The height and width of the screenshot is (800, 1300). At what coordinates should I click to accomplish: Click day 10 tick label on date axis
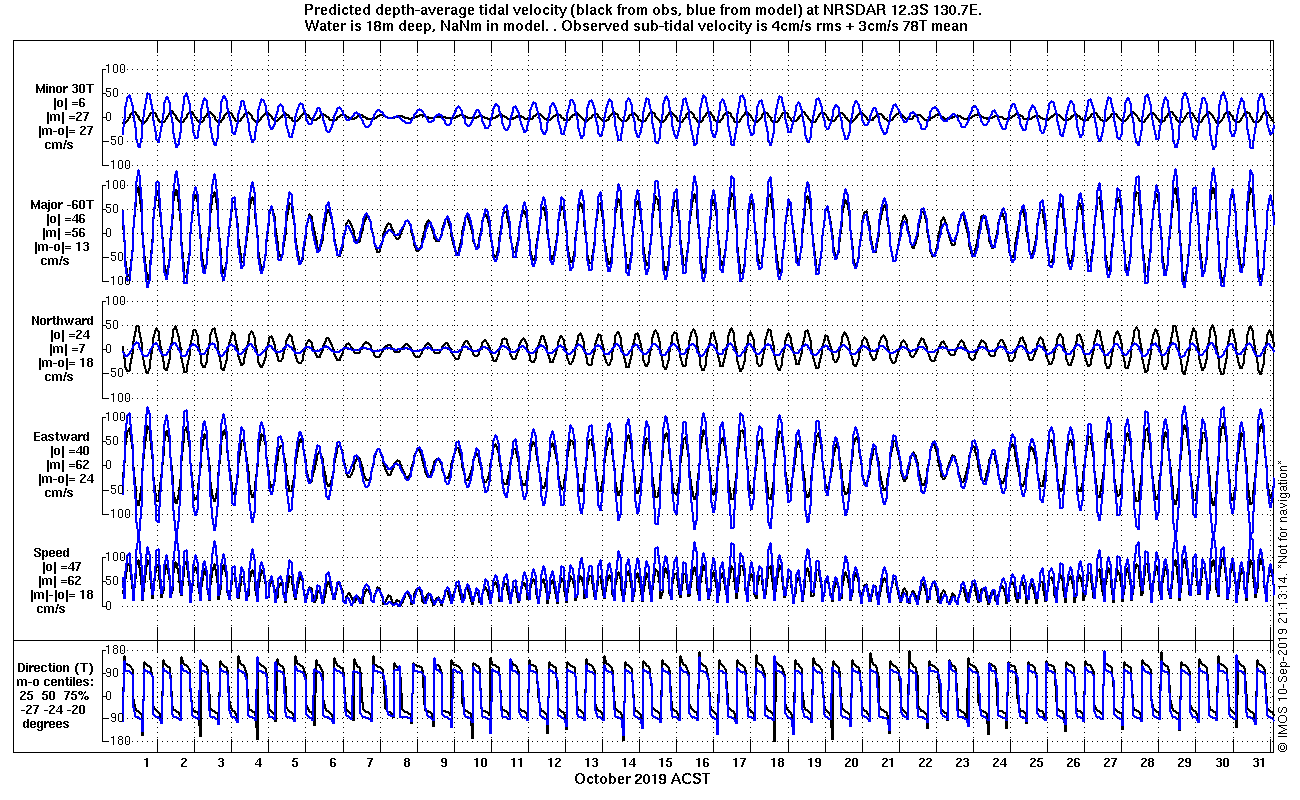coord(481,762)
